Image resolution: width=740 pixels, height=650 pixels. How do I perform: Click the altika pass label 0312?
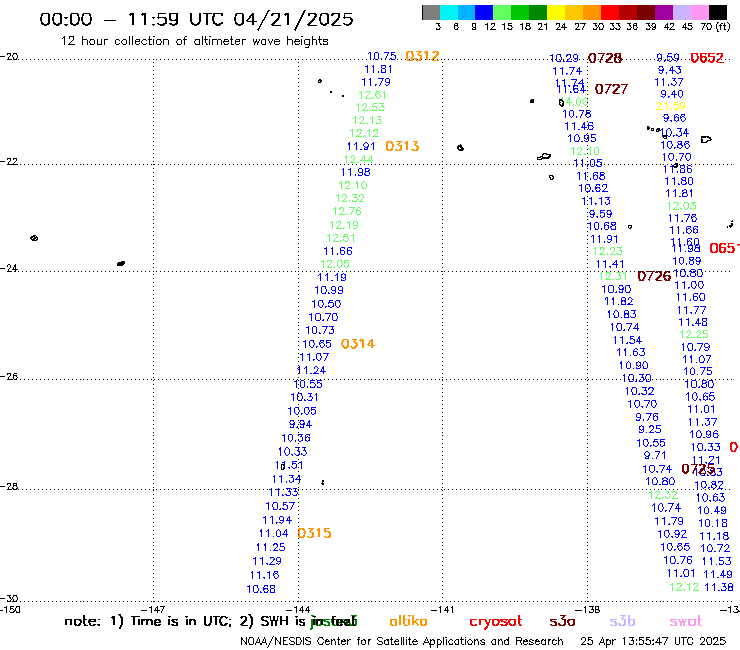422,56
